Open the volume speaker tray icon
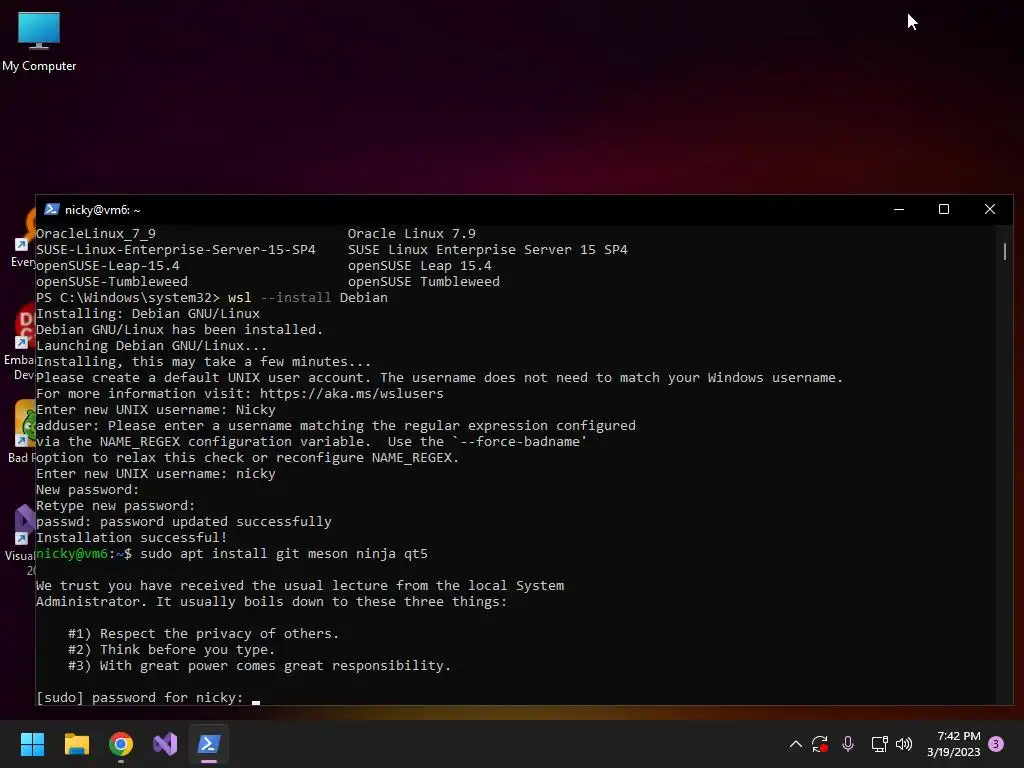This screenshot has width=1024, height=768. 904,744
